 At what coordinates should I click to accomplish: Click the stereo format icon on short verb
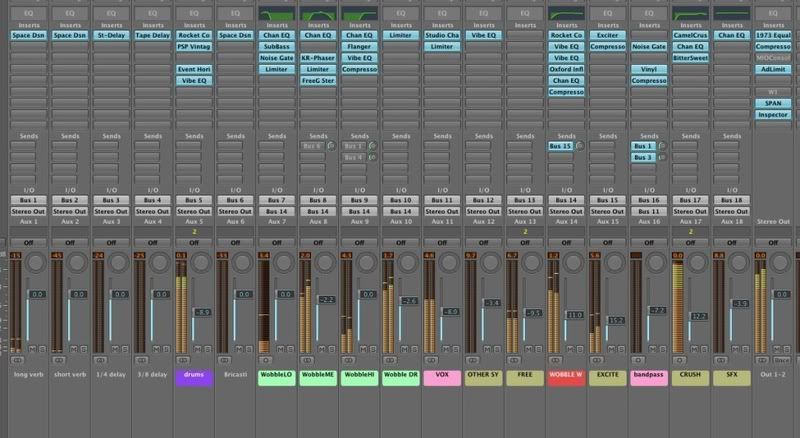click(x=59, y=360)
